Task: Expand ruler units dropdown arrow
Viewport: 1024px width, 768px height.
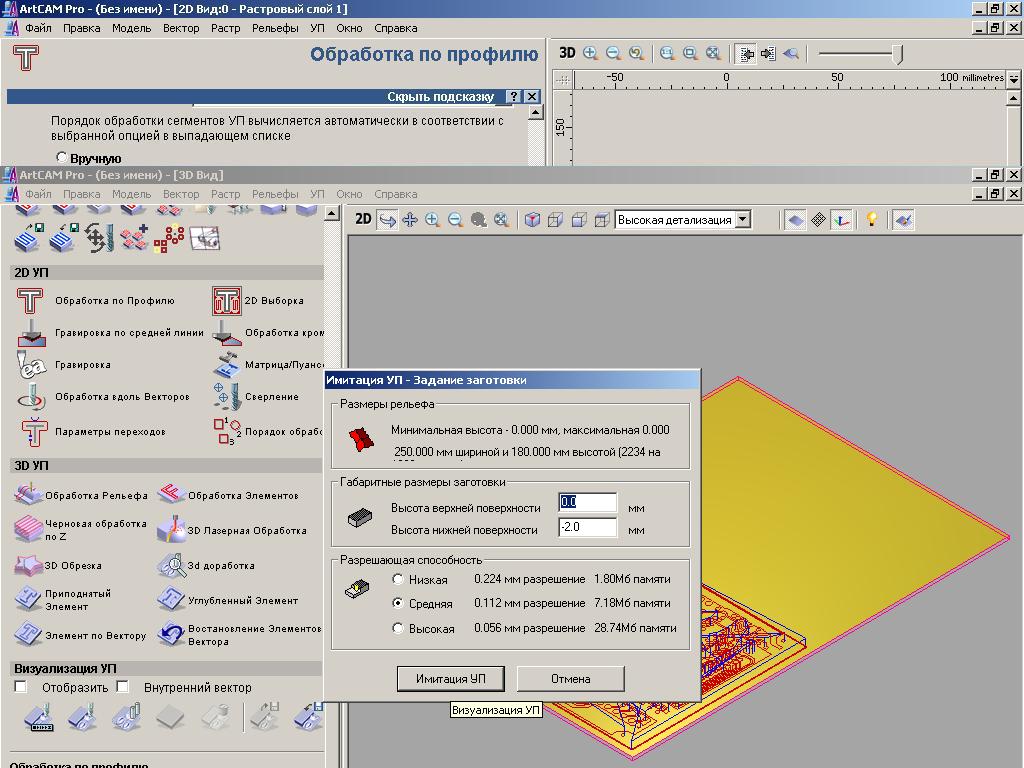Action: tap(1014, 78)
